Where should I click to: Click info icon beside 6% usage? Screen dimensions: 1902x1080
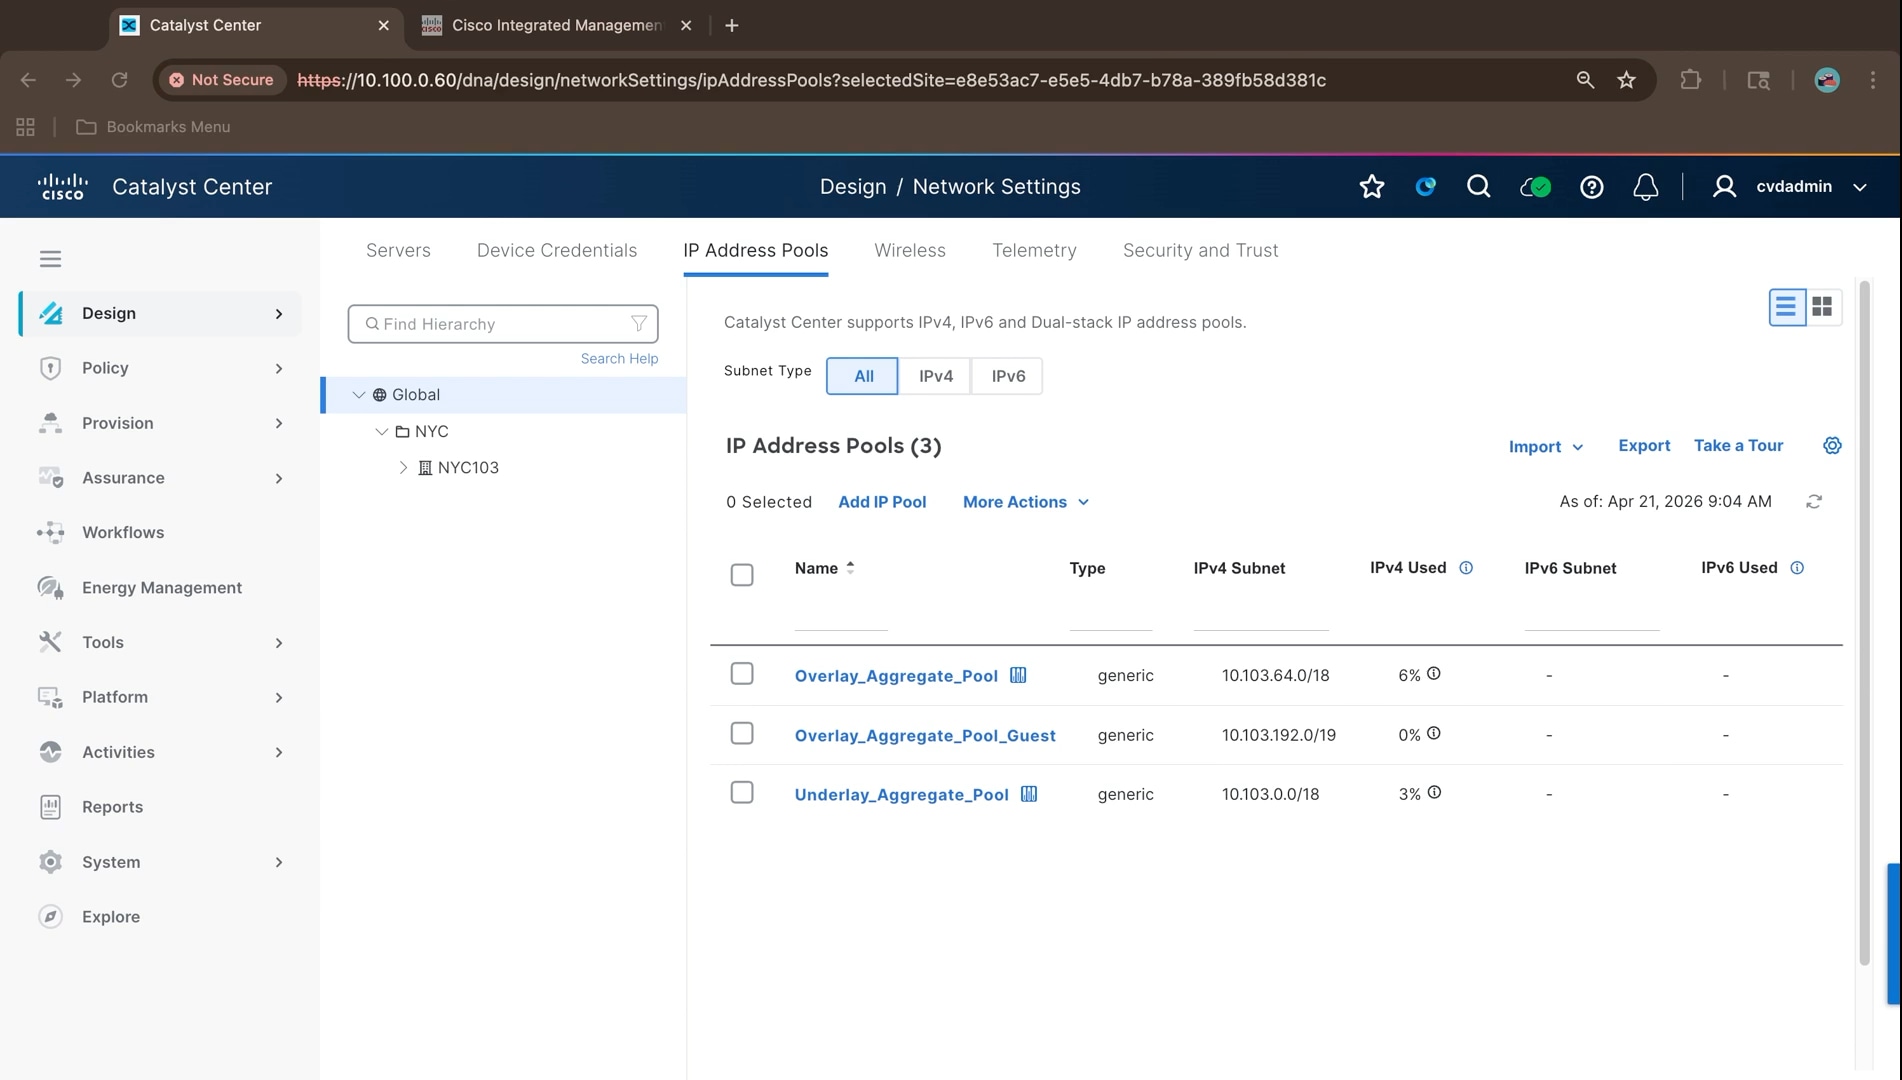1434,674
